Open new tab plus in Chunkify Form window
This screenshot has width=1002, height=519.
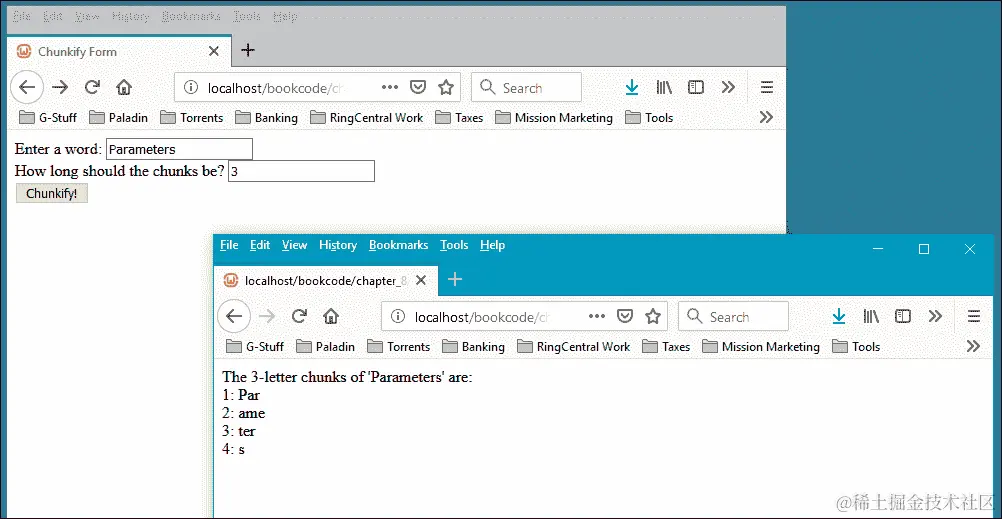pos(248,50)
